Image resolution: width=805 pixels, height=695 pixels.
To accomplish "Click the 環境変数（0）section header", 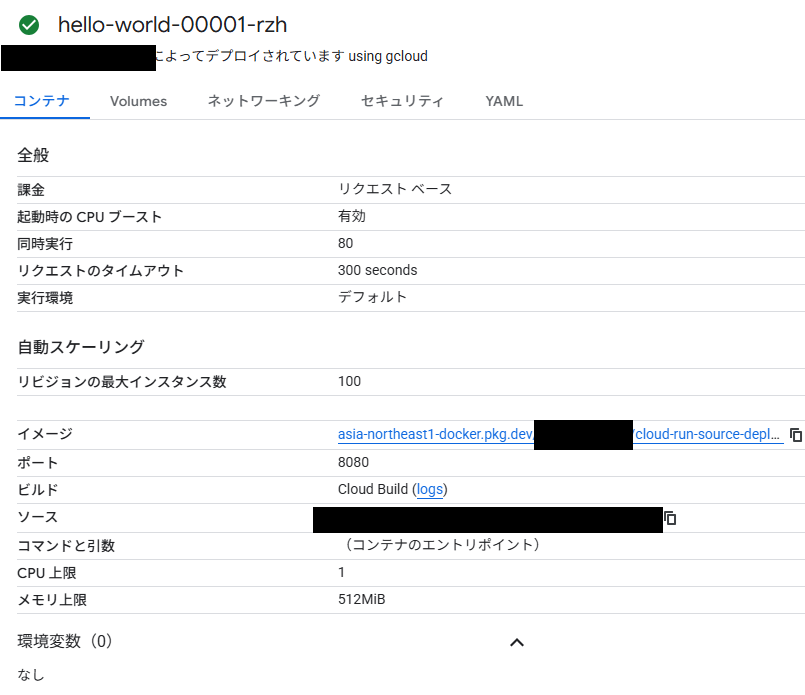I will [x=65, y=641].
